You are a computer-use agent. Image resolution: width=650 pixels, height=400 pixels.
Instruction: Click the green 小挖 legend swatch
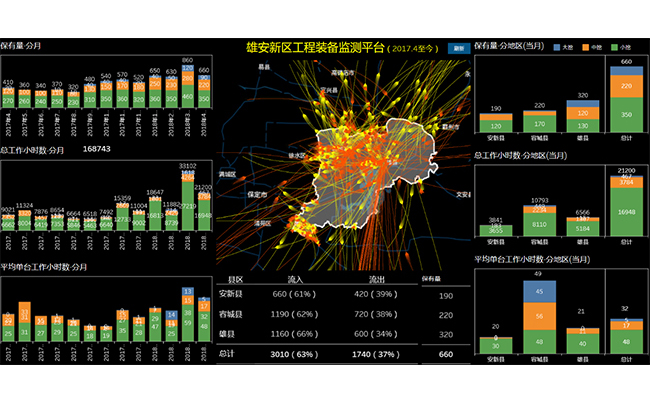612,46
